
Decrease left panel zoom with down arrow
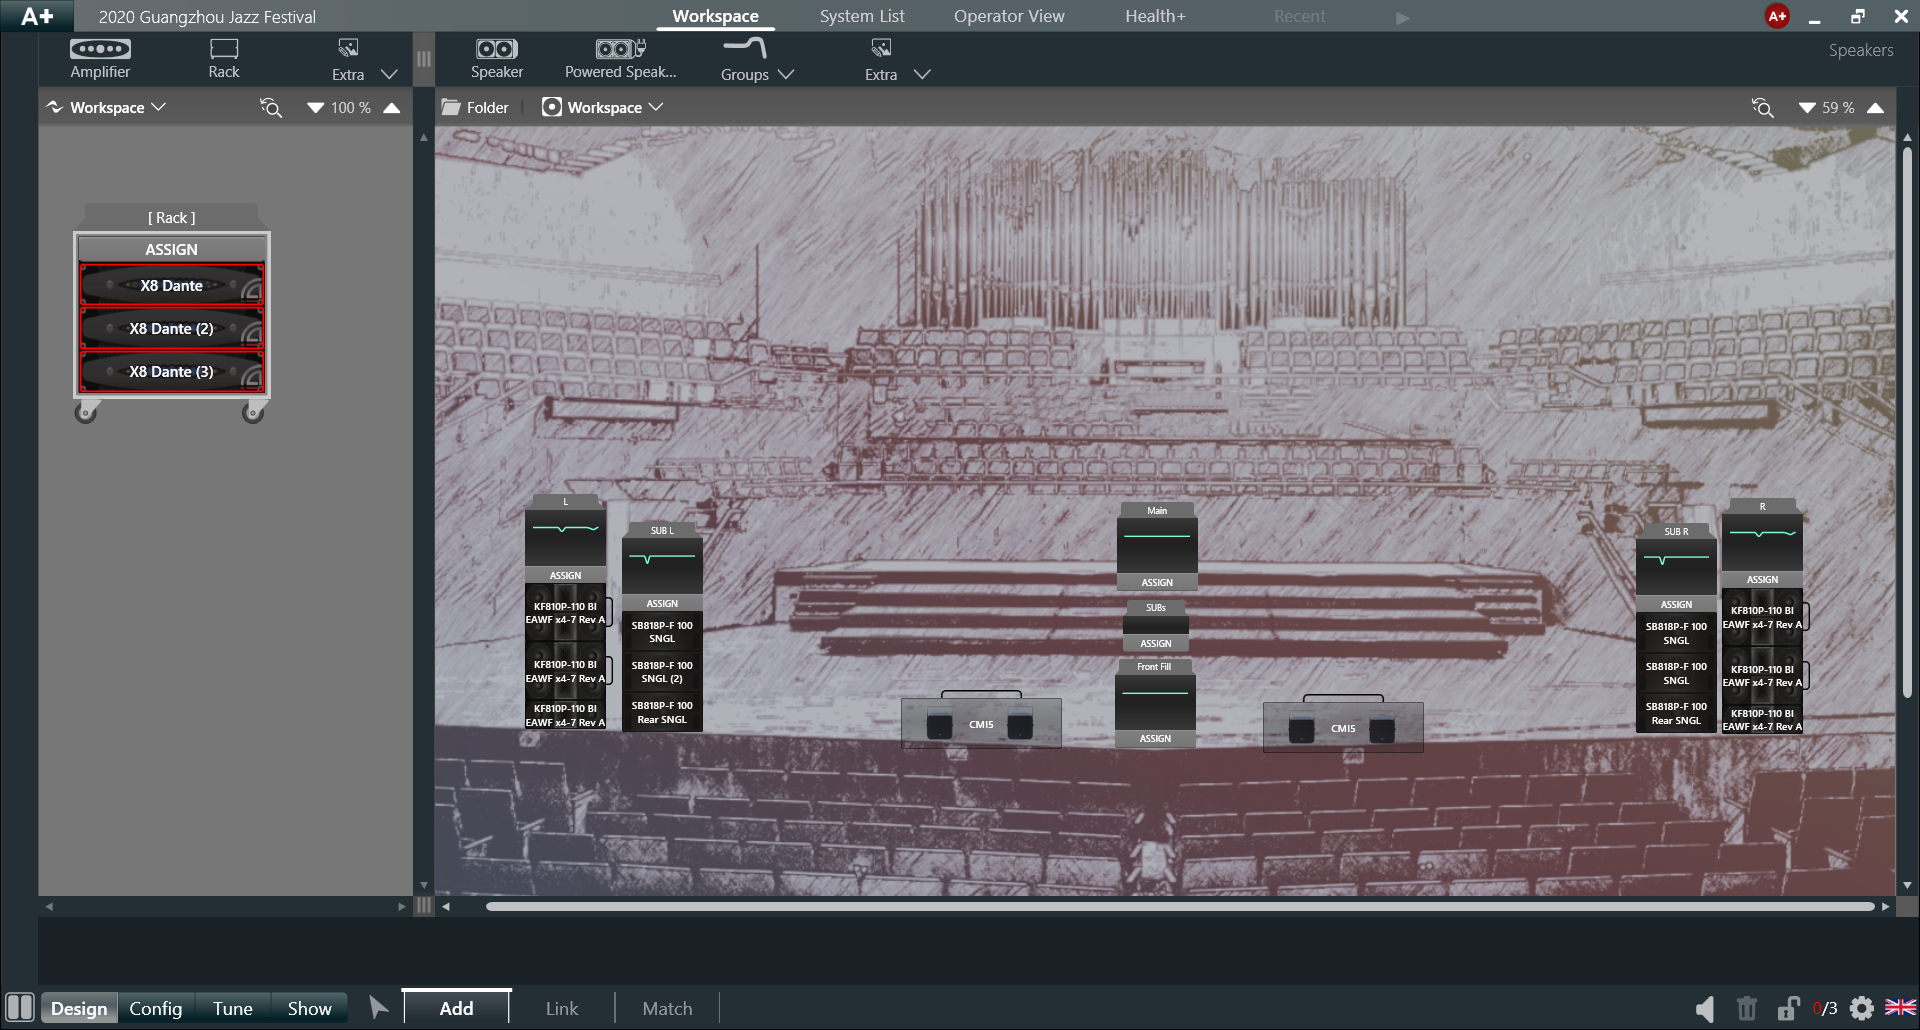point(315,108)
